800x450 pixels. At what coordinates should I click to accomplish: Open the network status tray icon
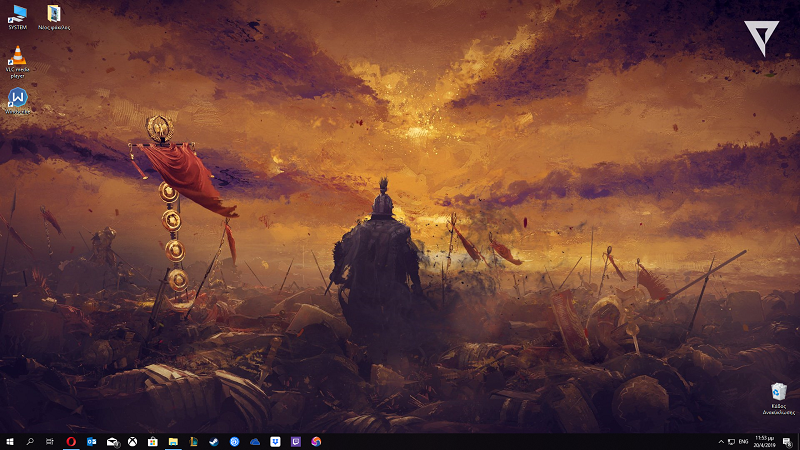[x=732, y=442]
